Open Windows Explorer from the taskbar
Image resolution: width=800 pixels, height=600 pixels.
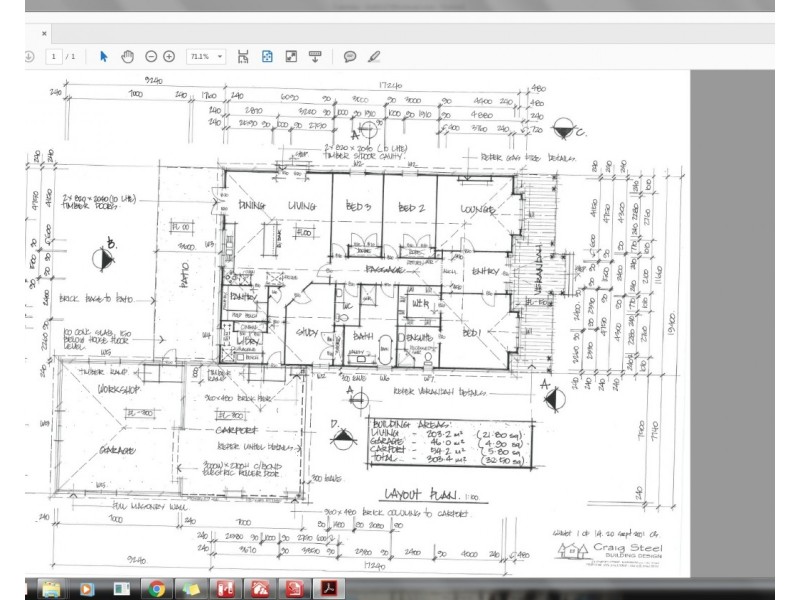tap(51, 588)
